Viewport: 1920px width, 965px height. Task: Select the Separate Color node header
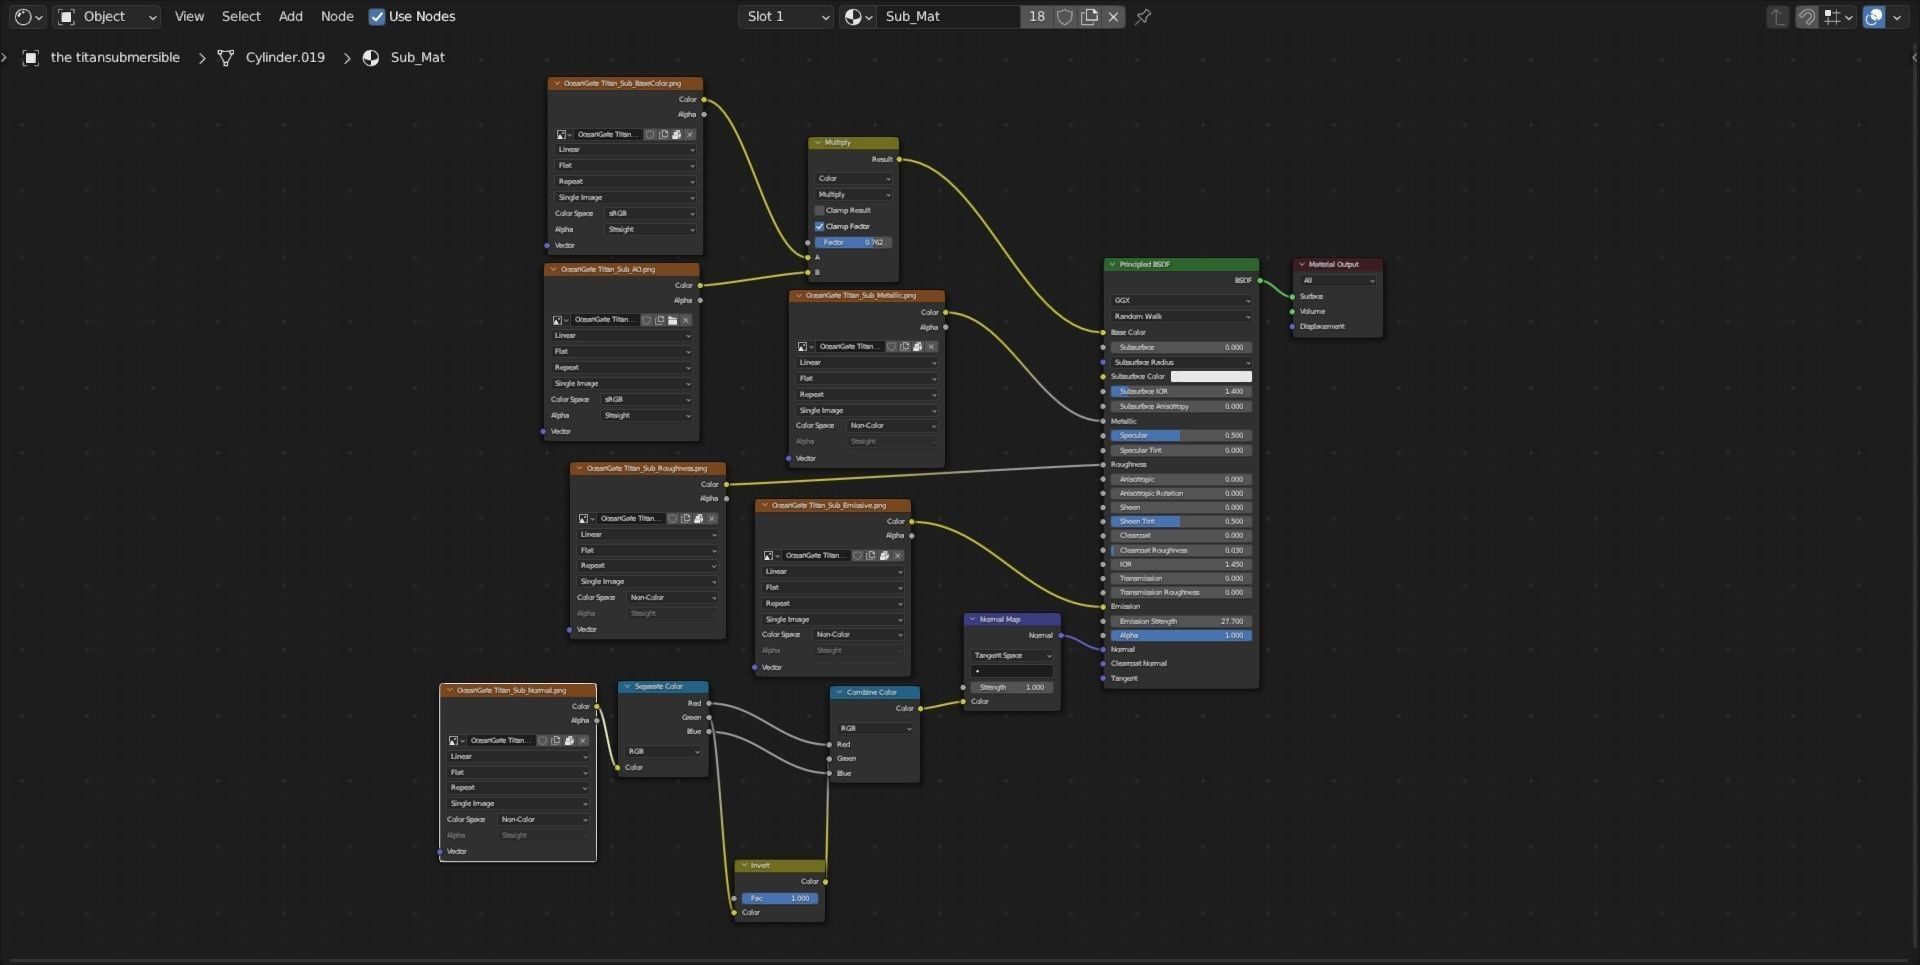(x=663, y=686)
